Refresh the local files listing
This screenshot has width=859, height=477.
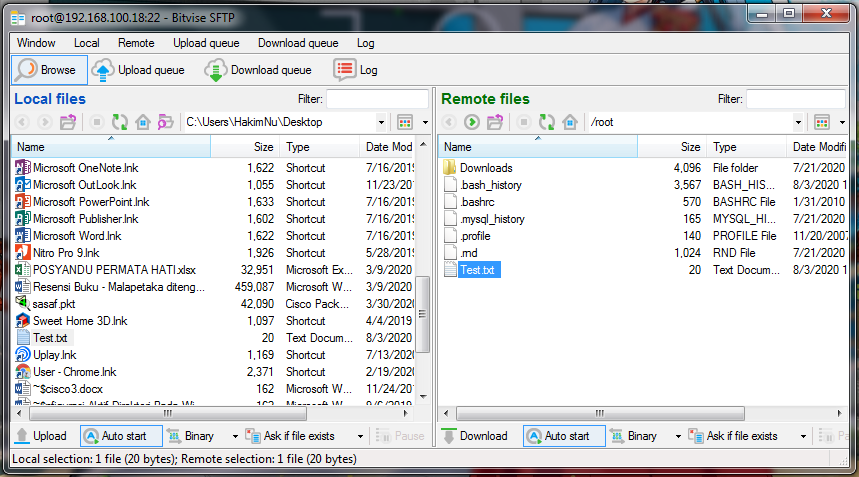pos(120,122)
